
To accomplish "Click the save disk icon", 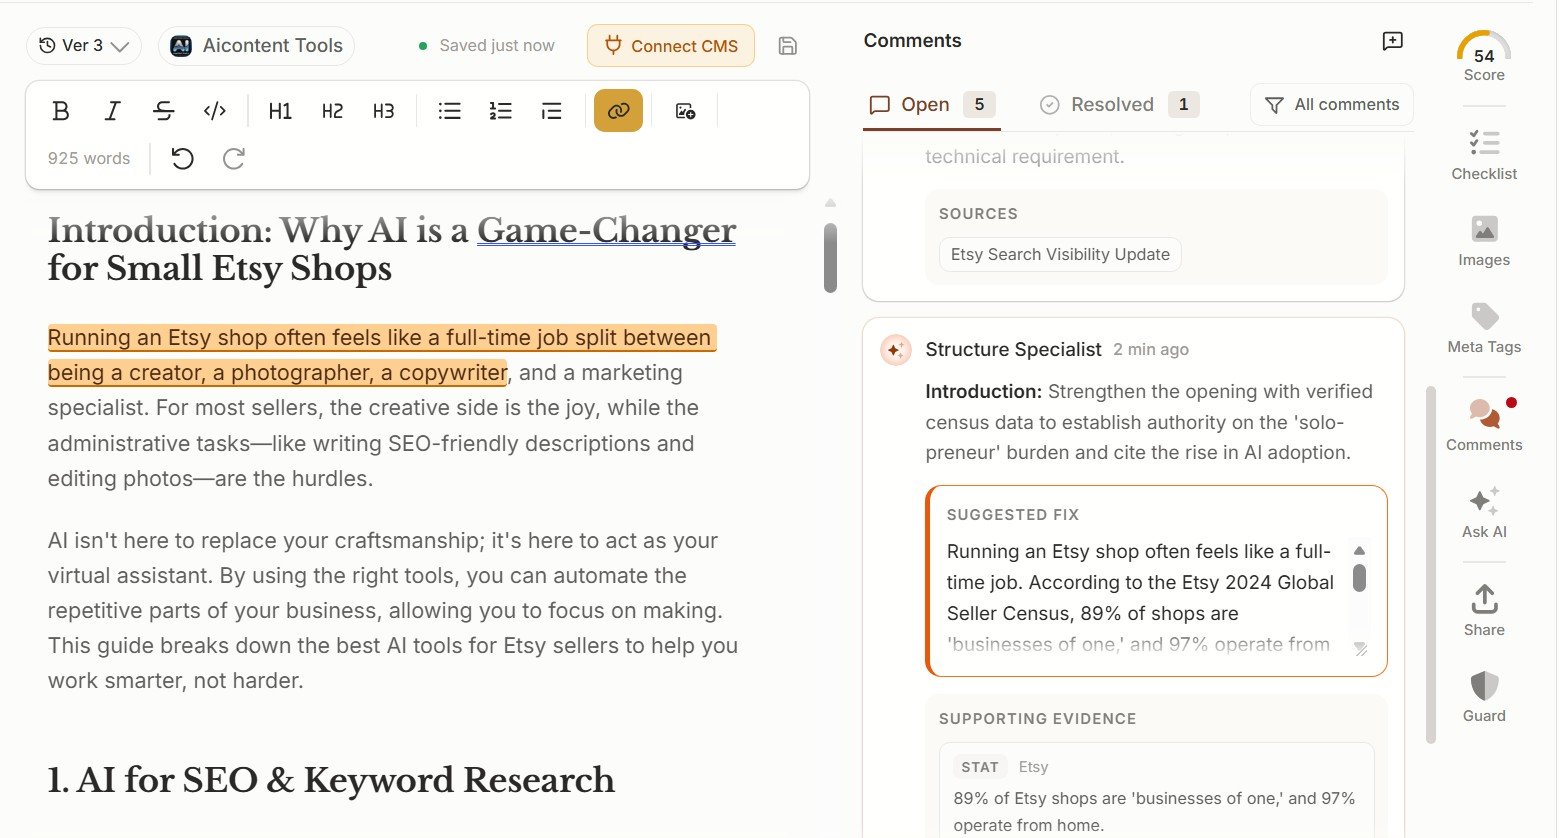I will (x=788, y=46).
